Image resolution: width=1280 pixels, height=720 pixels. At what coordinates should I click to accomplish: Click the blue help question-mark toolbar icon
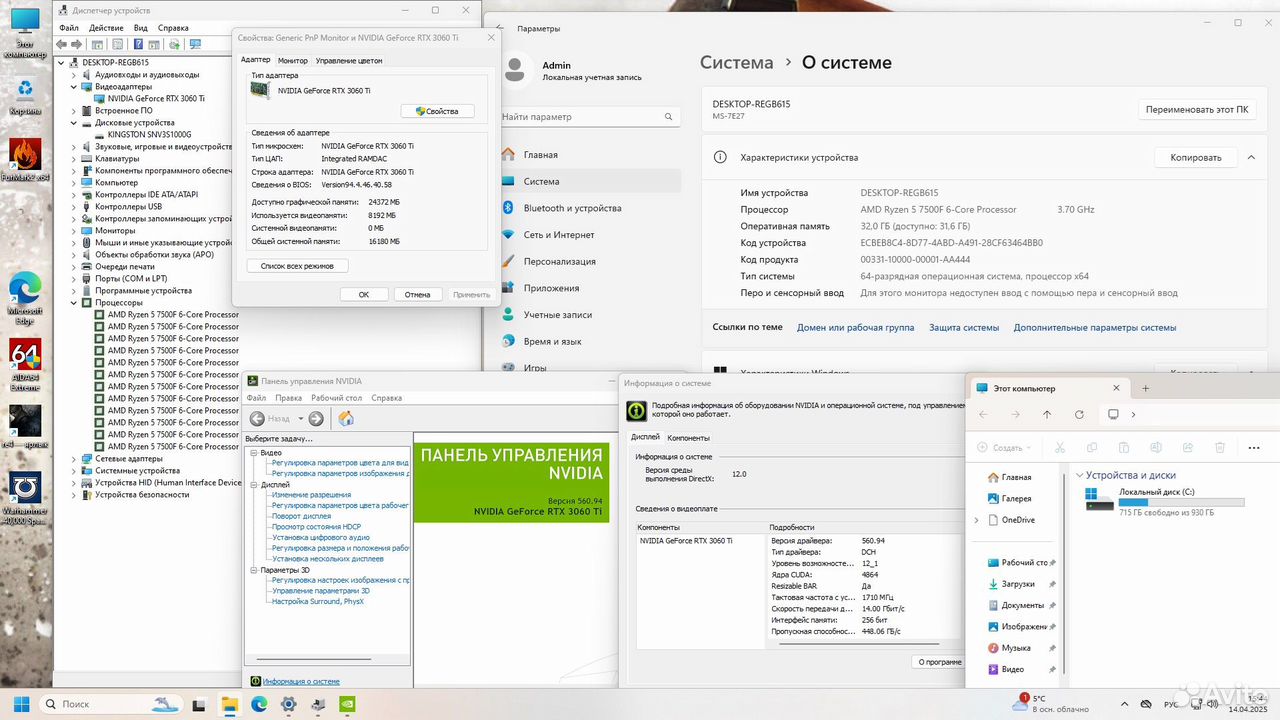click(x=137, y=44)
